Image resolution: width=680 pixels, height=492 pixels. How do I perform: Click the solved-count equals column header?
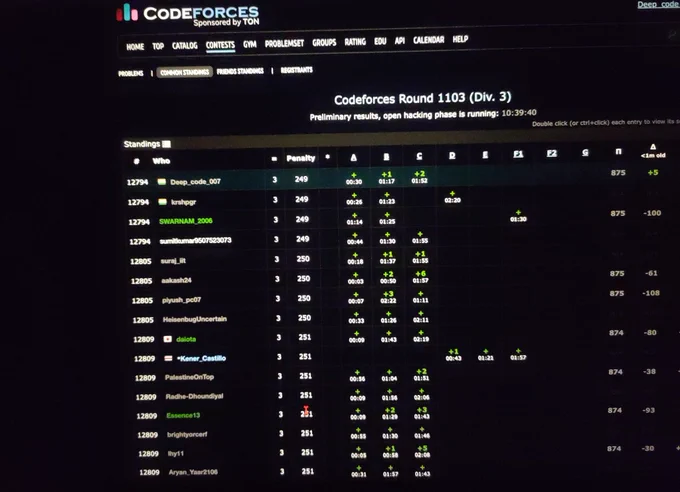[x=274, y=159]
